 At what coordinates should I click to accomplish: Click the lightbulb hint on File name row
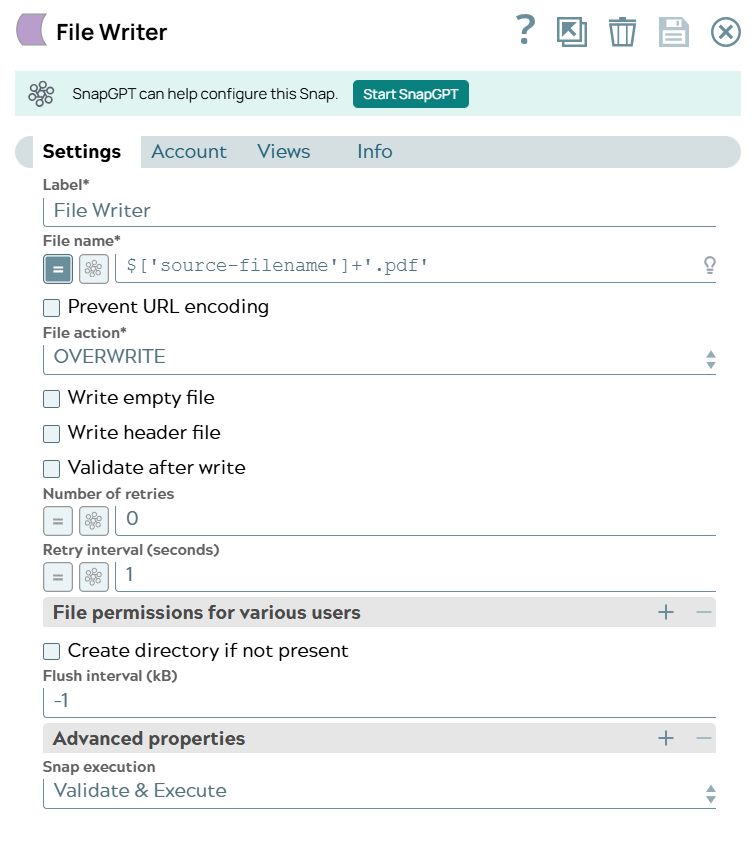(x=710, y=263)
